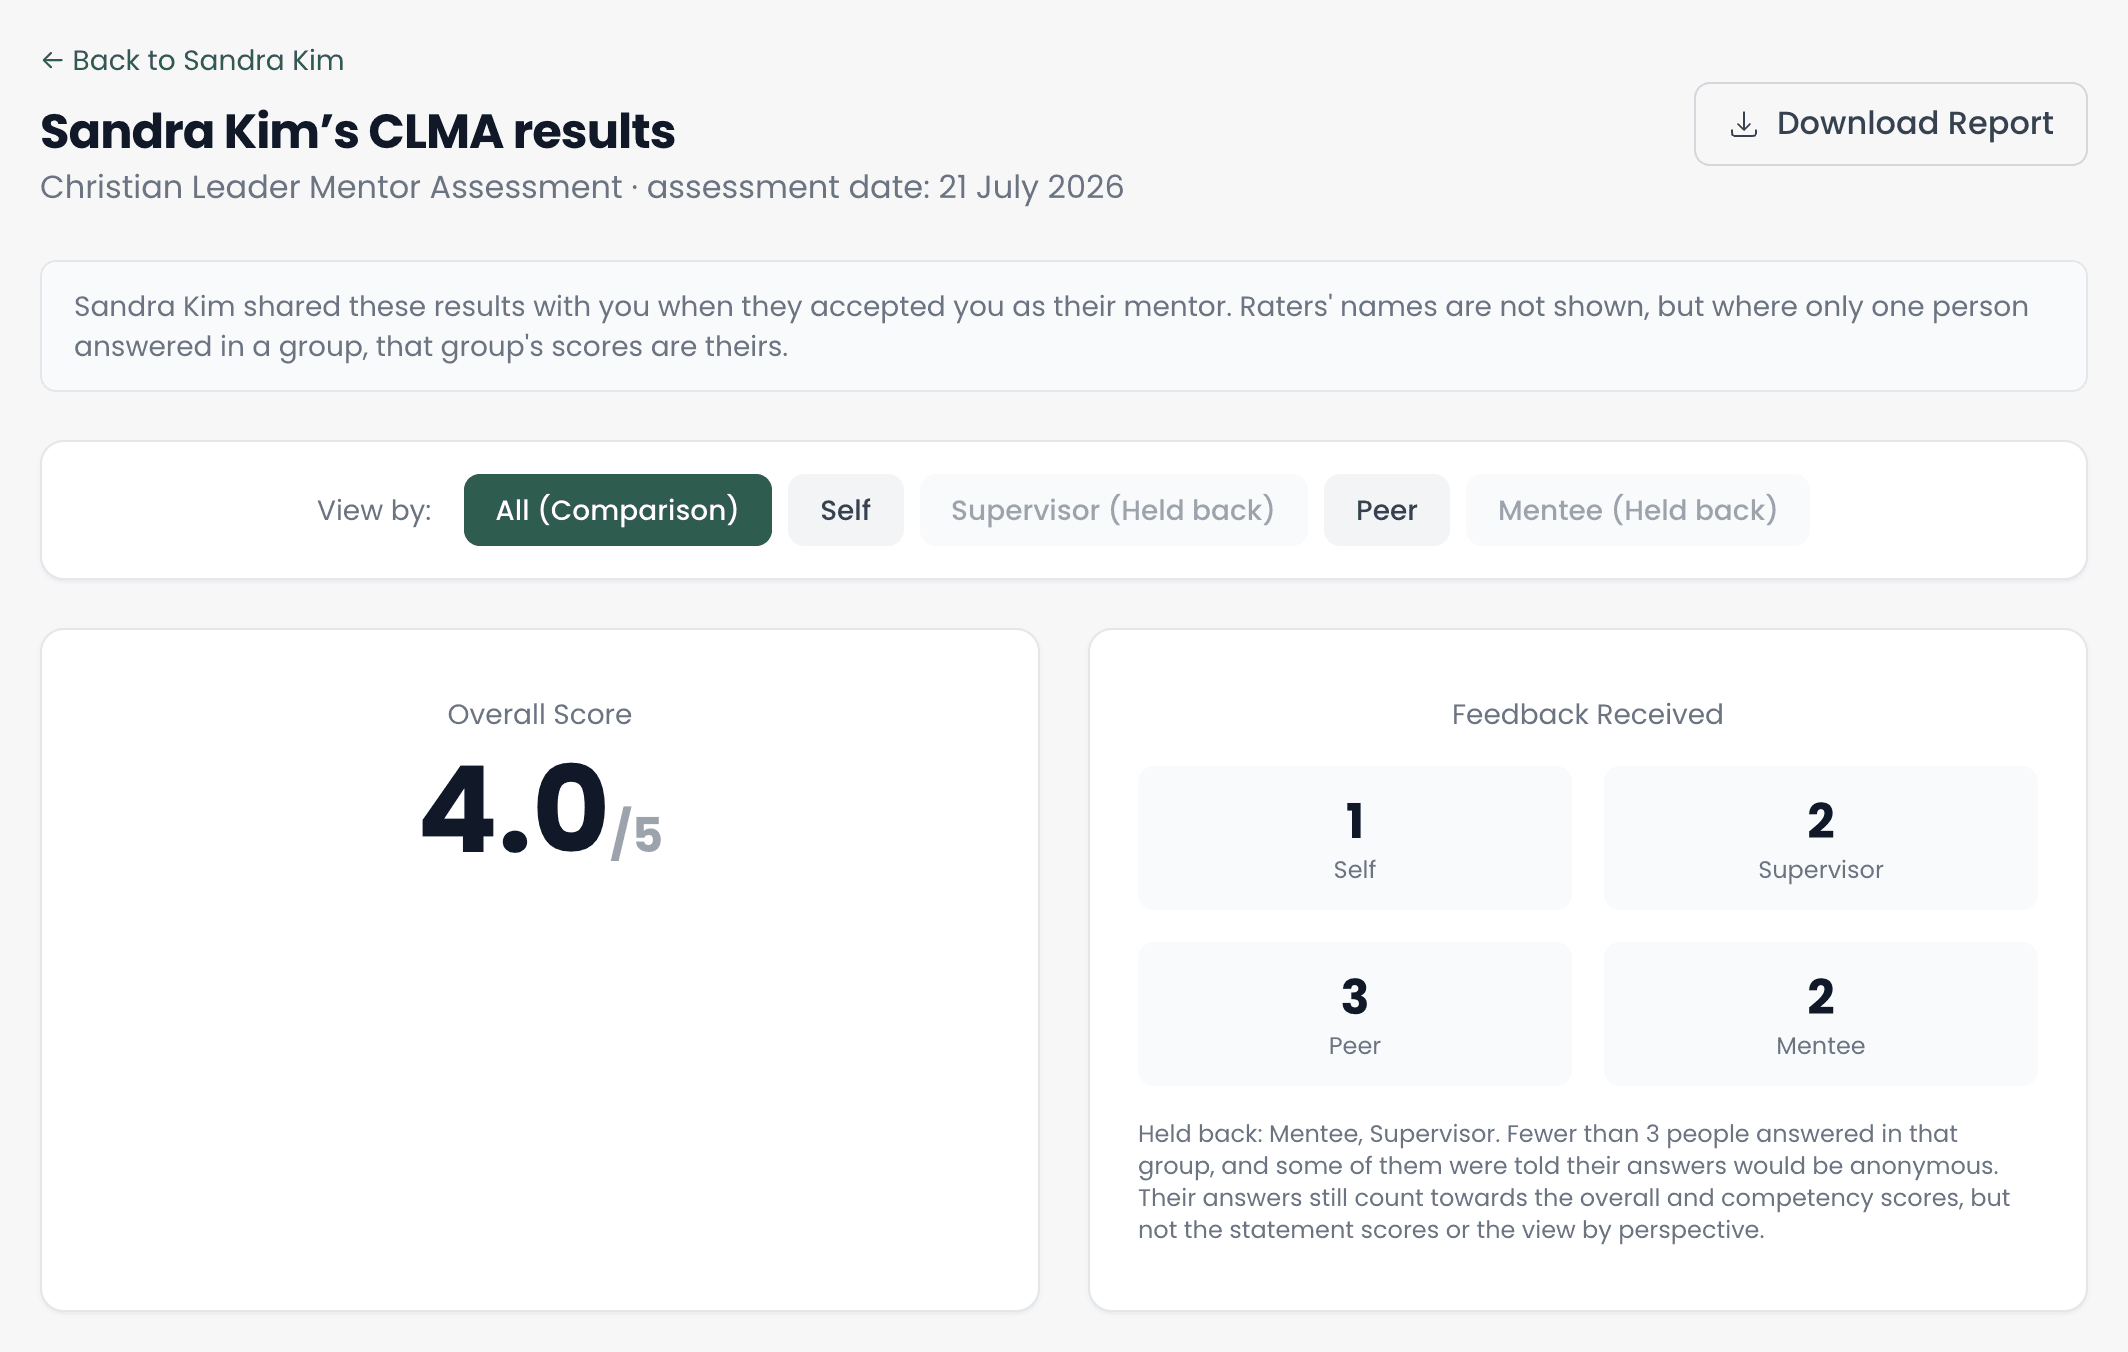Click the Held back explanation paragraph
This screenshot has width=2128, height=1352.
tap(1574, 1181)
